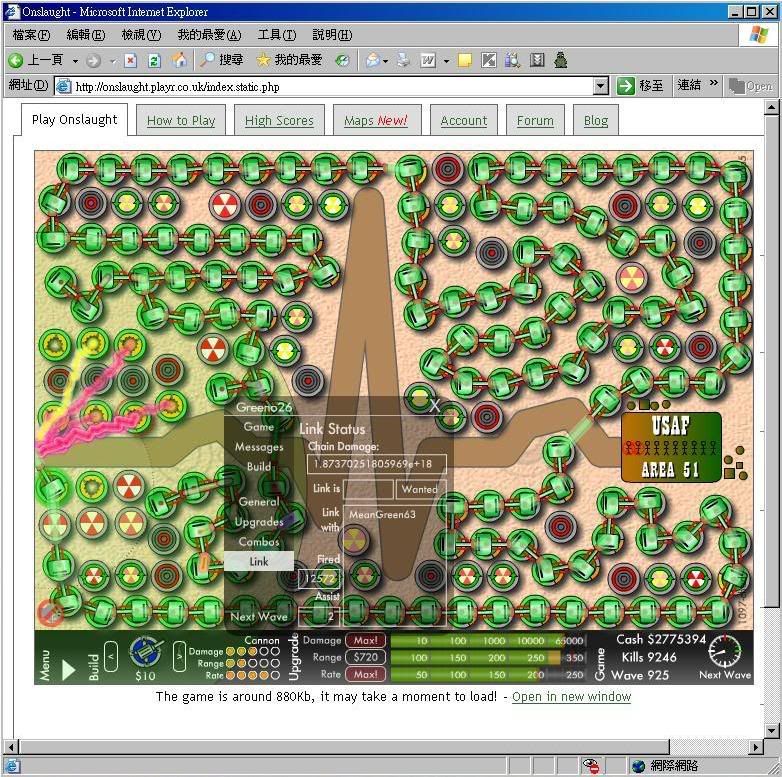Click the Refresh page icon
The image size is (782, 777).
[x=155, y=60]
